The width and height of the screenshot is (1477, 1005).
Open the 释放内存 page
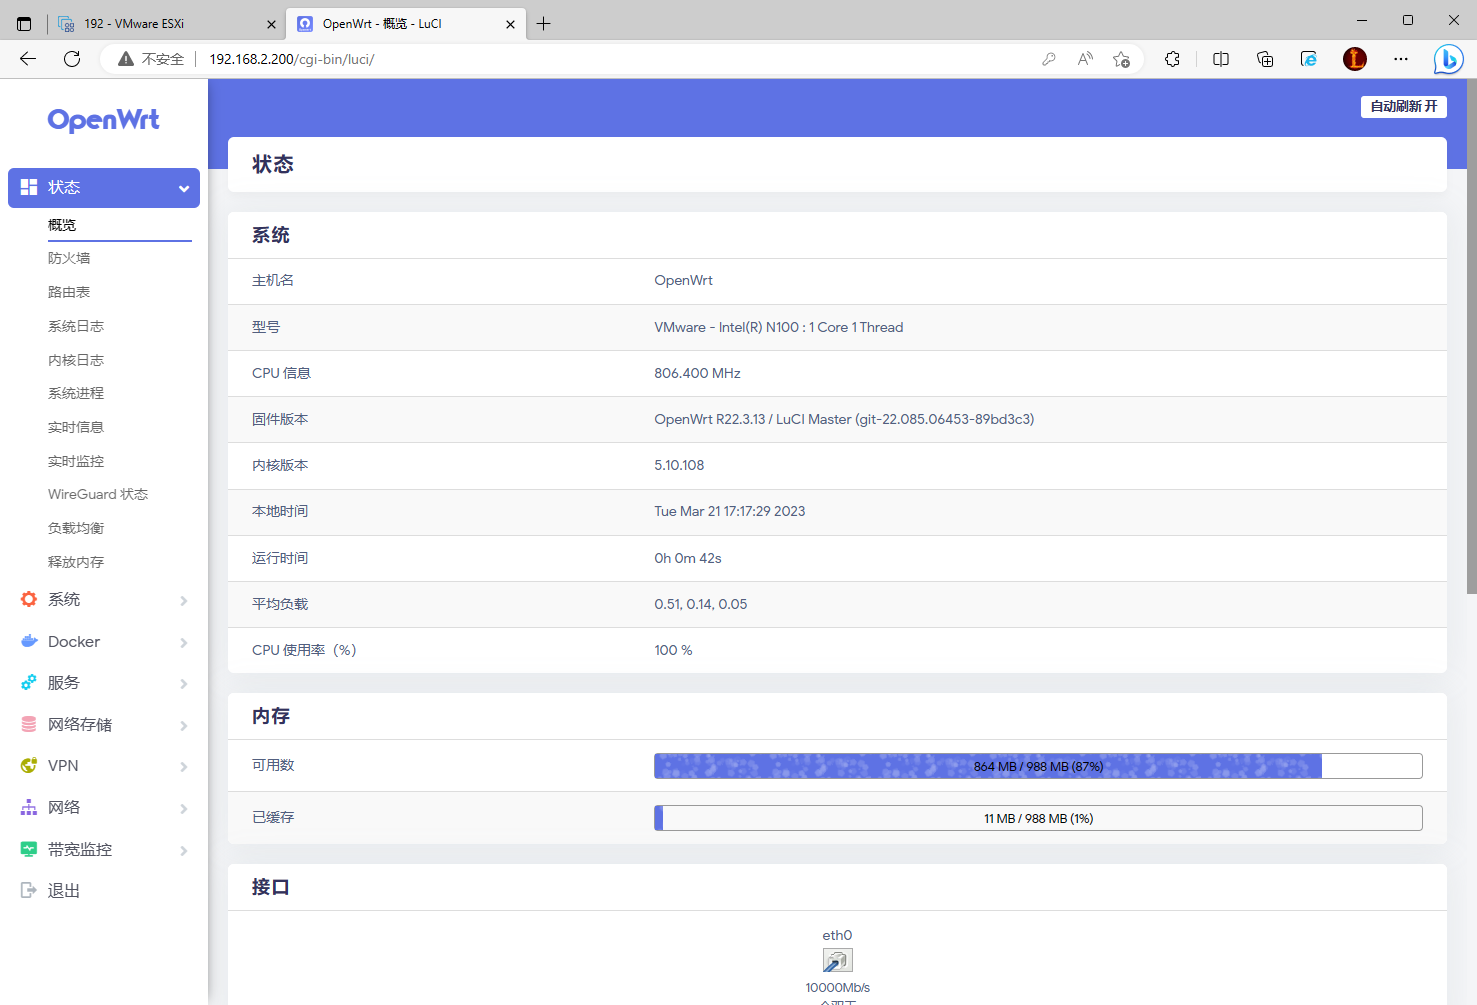[76, 562]
